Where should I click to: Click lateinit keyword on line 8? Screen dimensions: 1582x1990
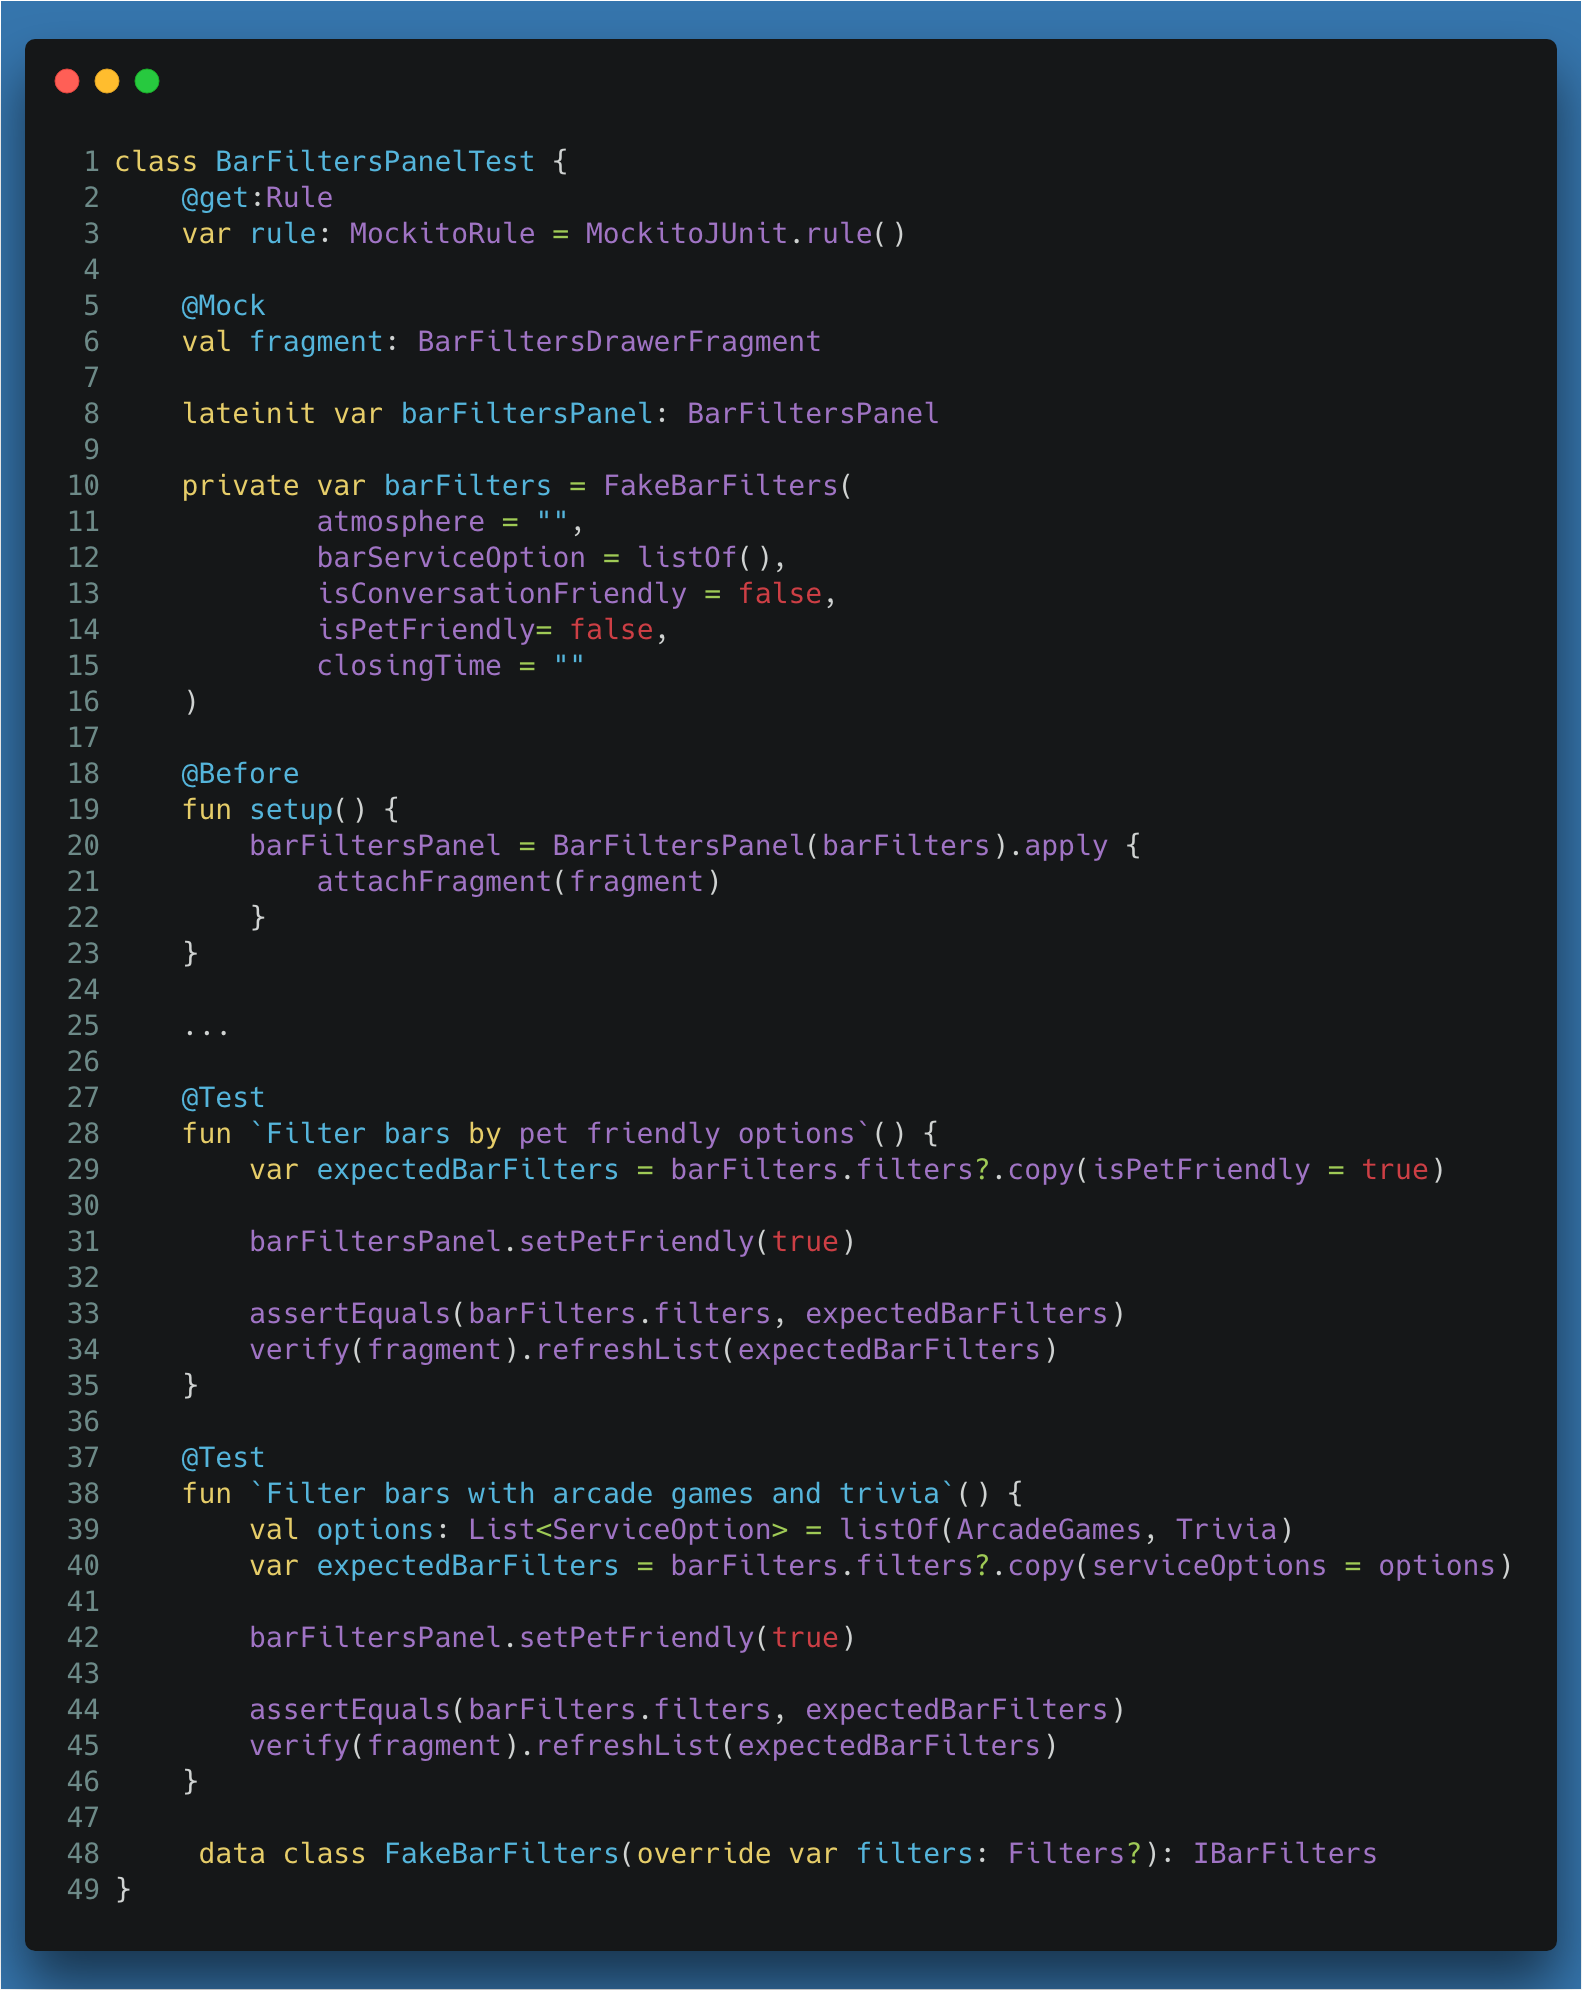[249, 414]
